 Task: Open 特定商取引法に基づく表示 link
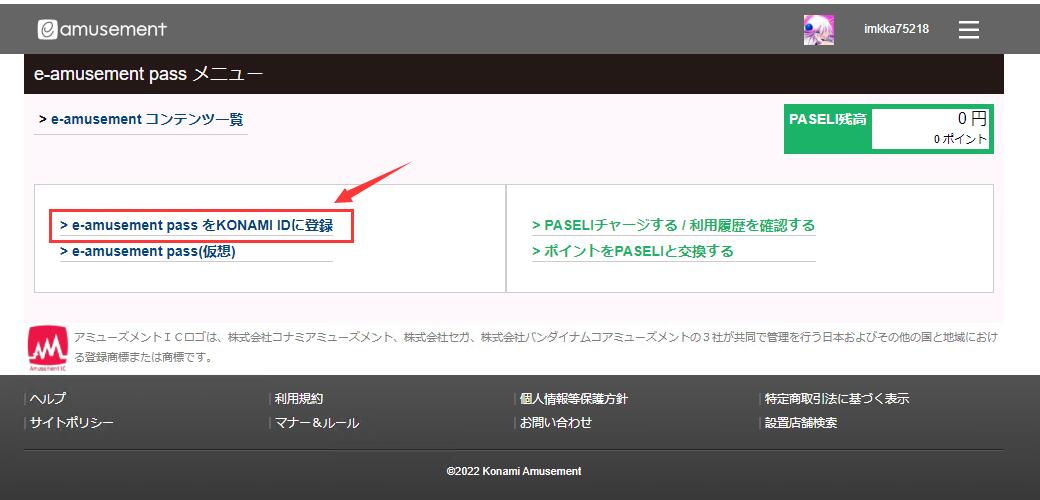pos(836,399)
